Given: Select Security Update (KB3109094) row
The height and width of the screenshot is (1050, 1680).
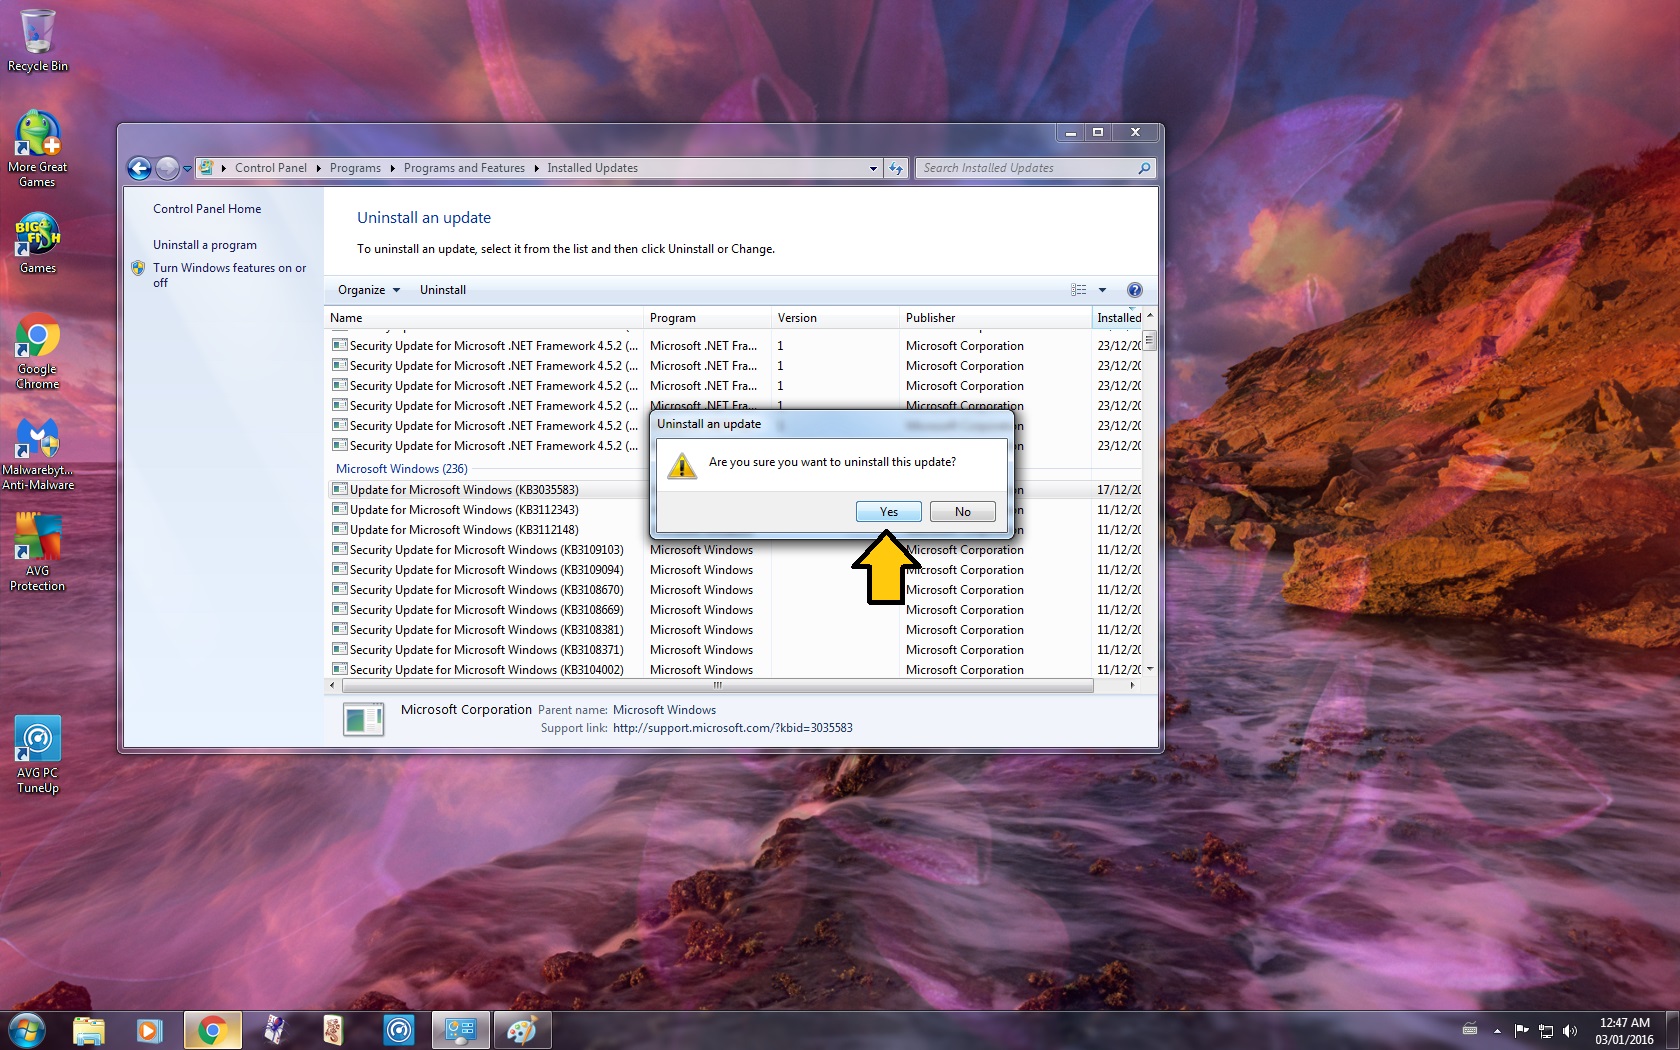Looking at the screenshot, I should (735, 570).
